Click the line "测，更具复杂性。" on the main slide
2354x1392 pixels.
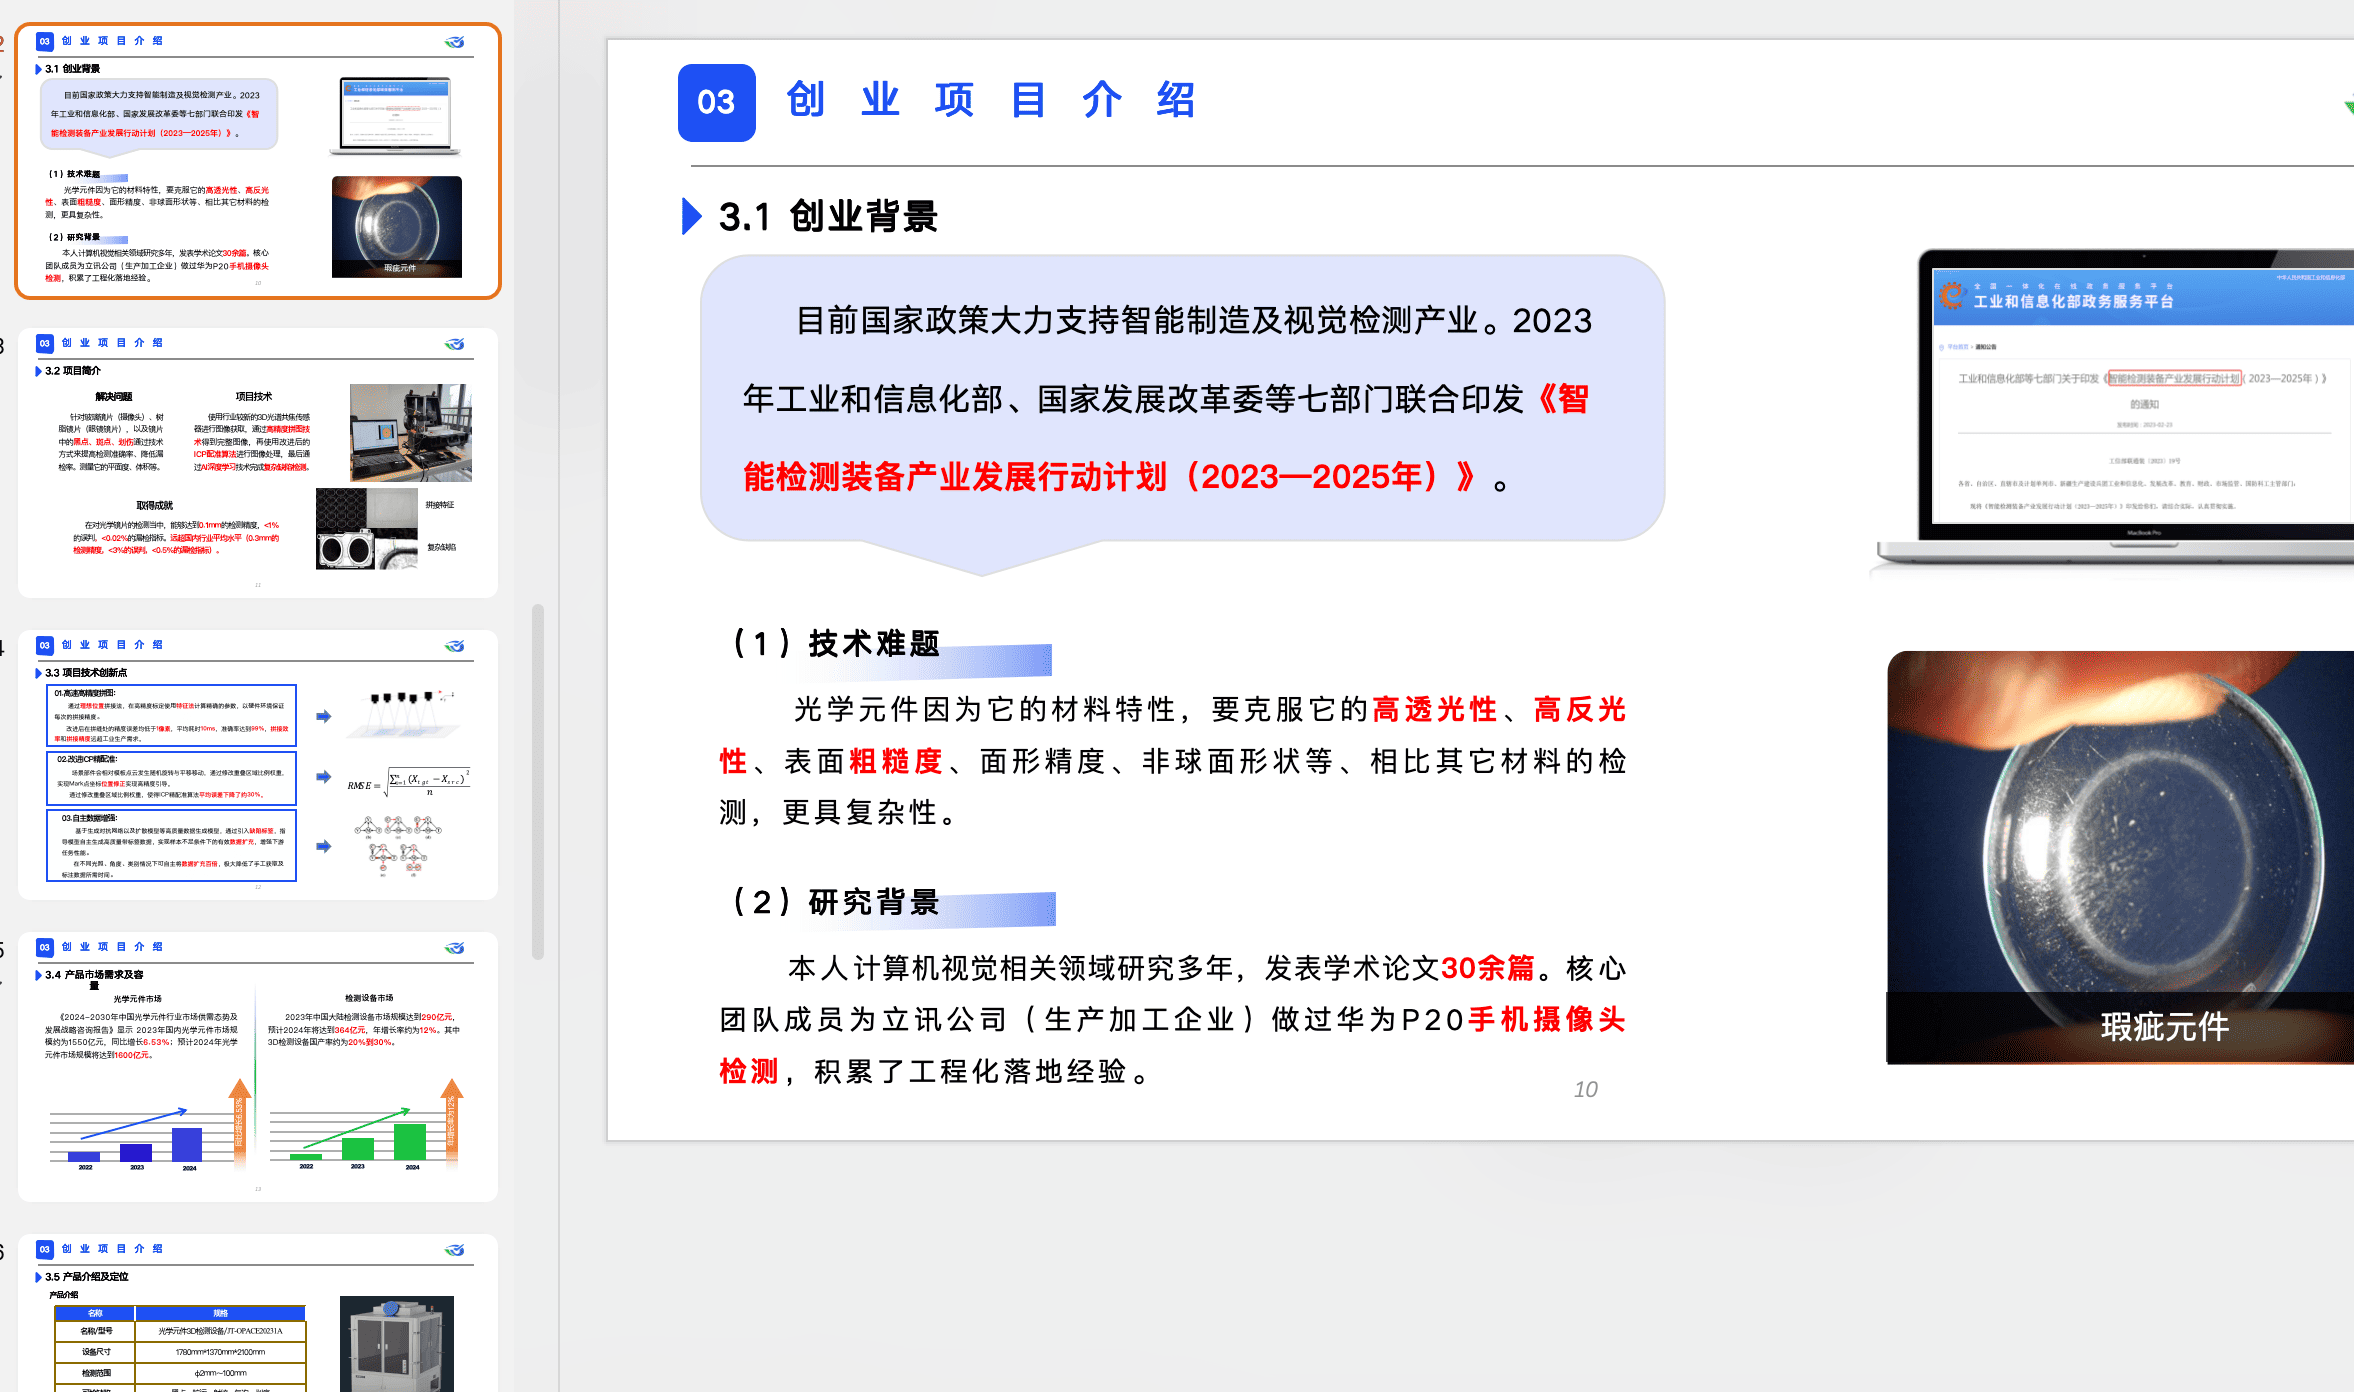(839, 812)
